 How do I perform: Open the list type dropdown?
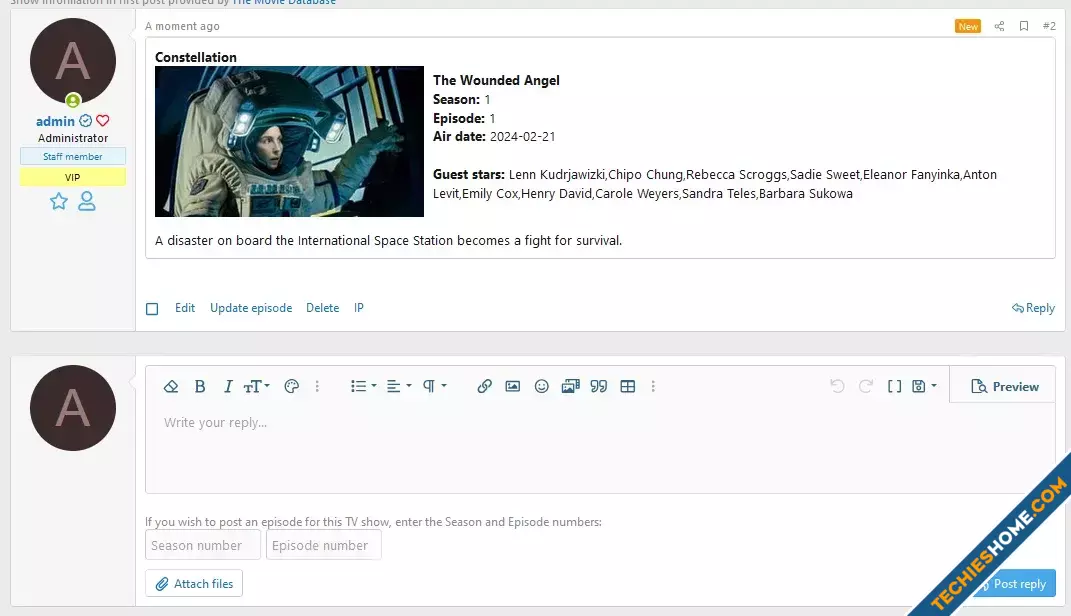tap(363, 387)
